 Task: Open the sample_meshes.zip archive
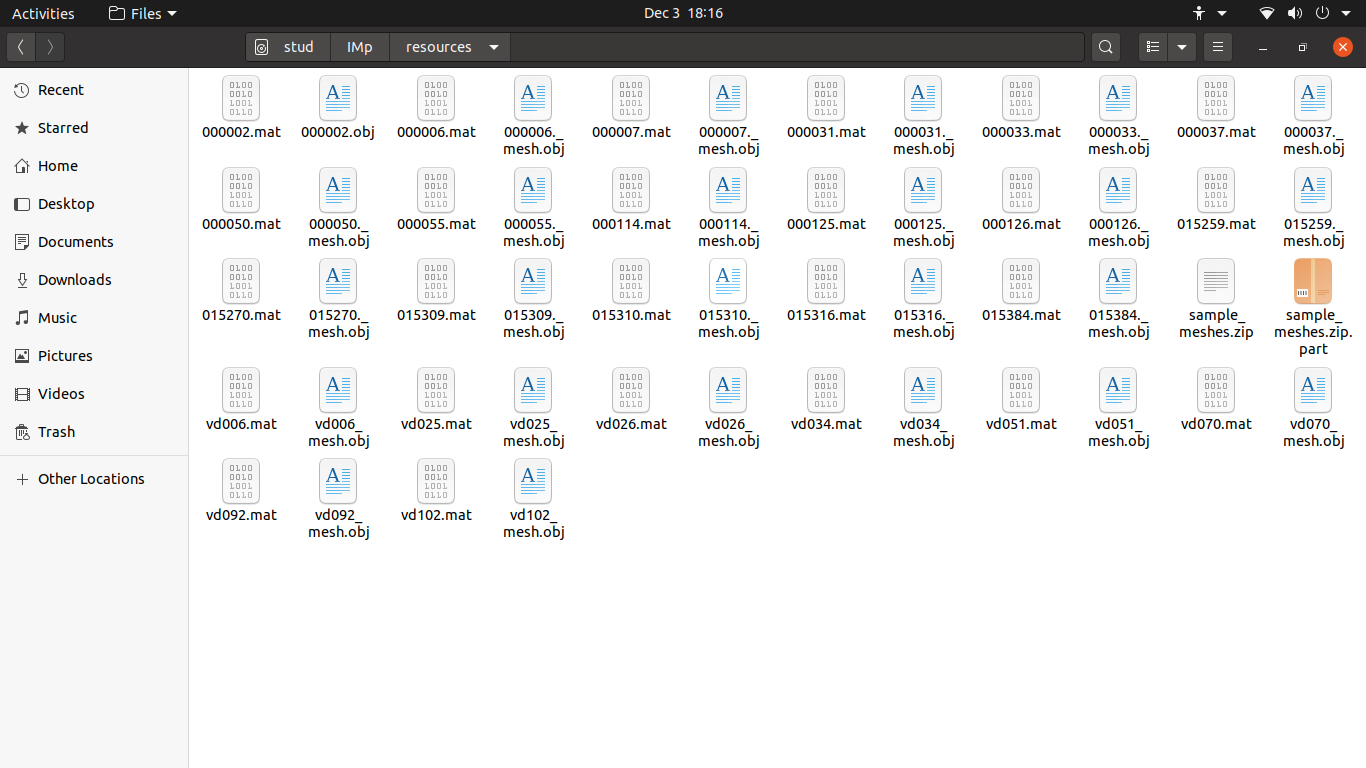1215,281
